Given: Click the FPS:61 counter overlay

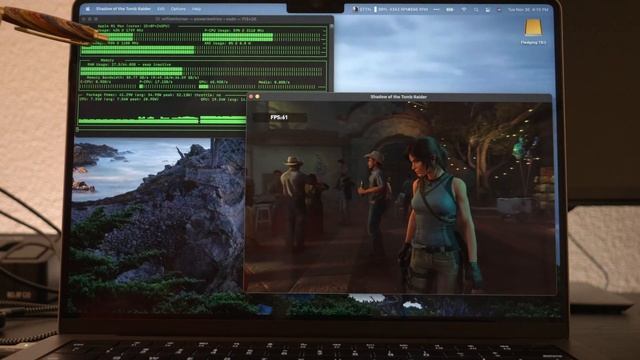Looking at the screenshot, I should (279, 118).
